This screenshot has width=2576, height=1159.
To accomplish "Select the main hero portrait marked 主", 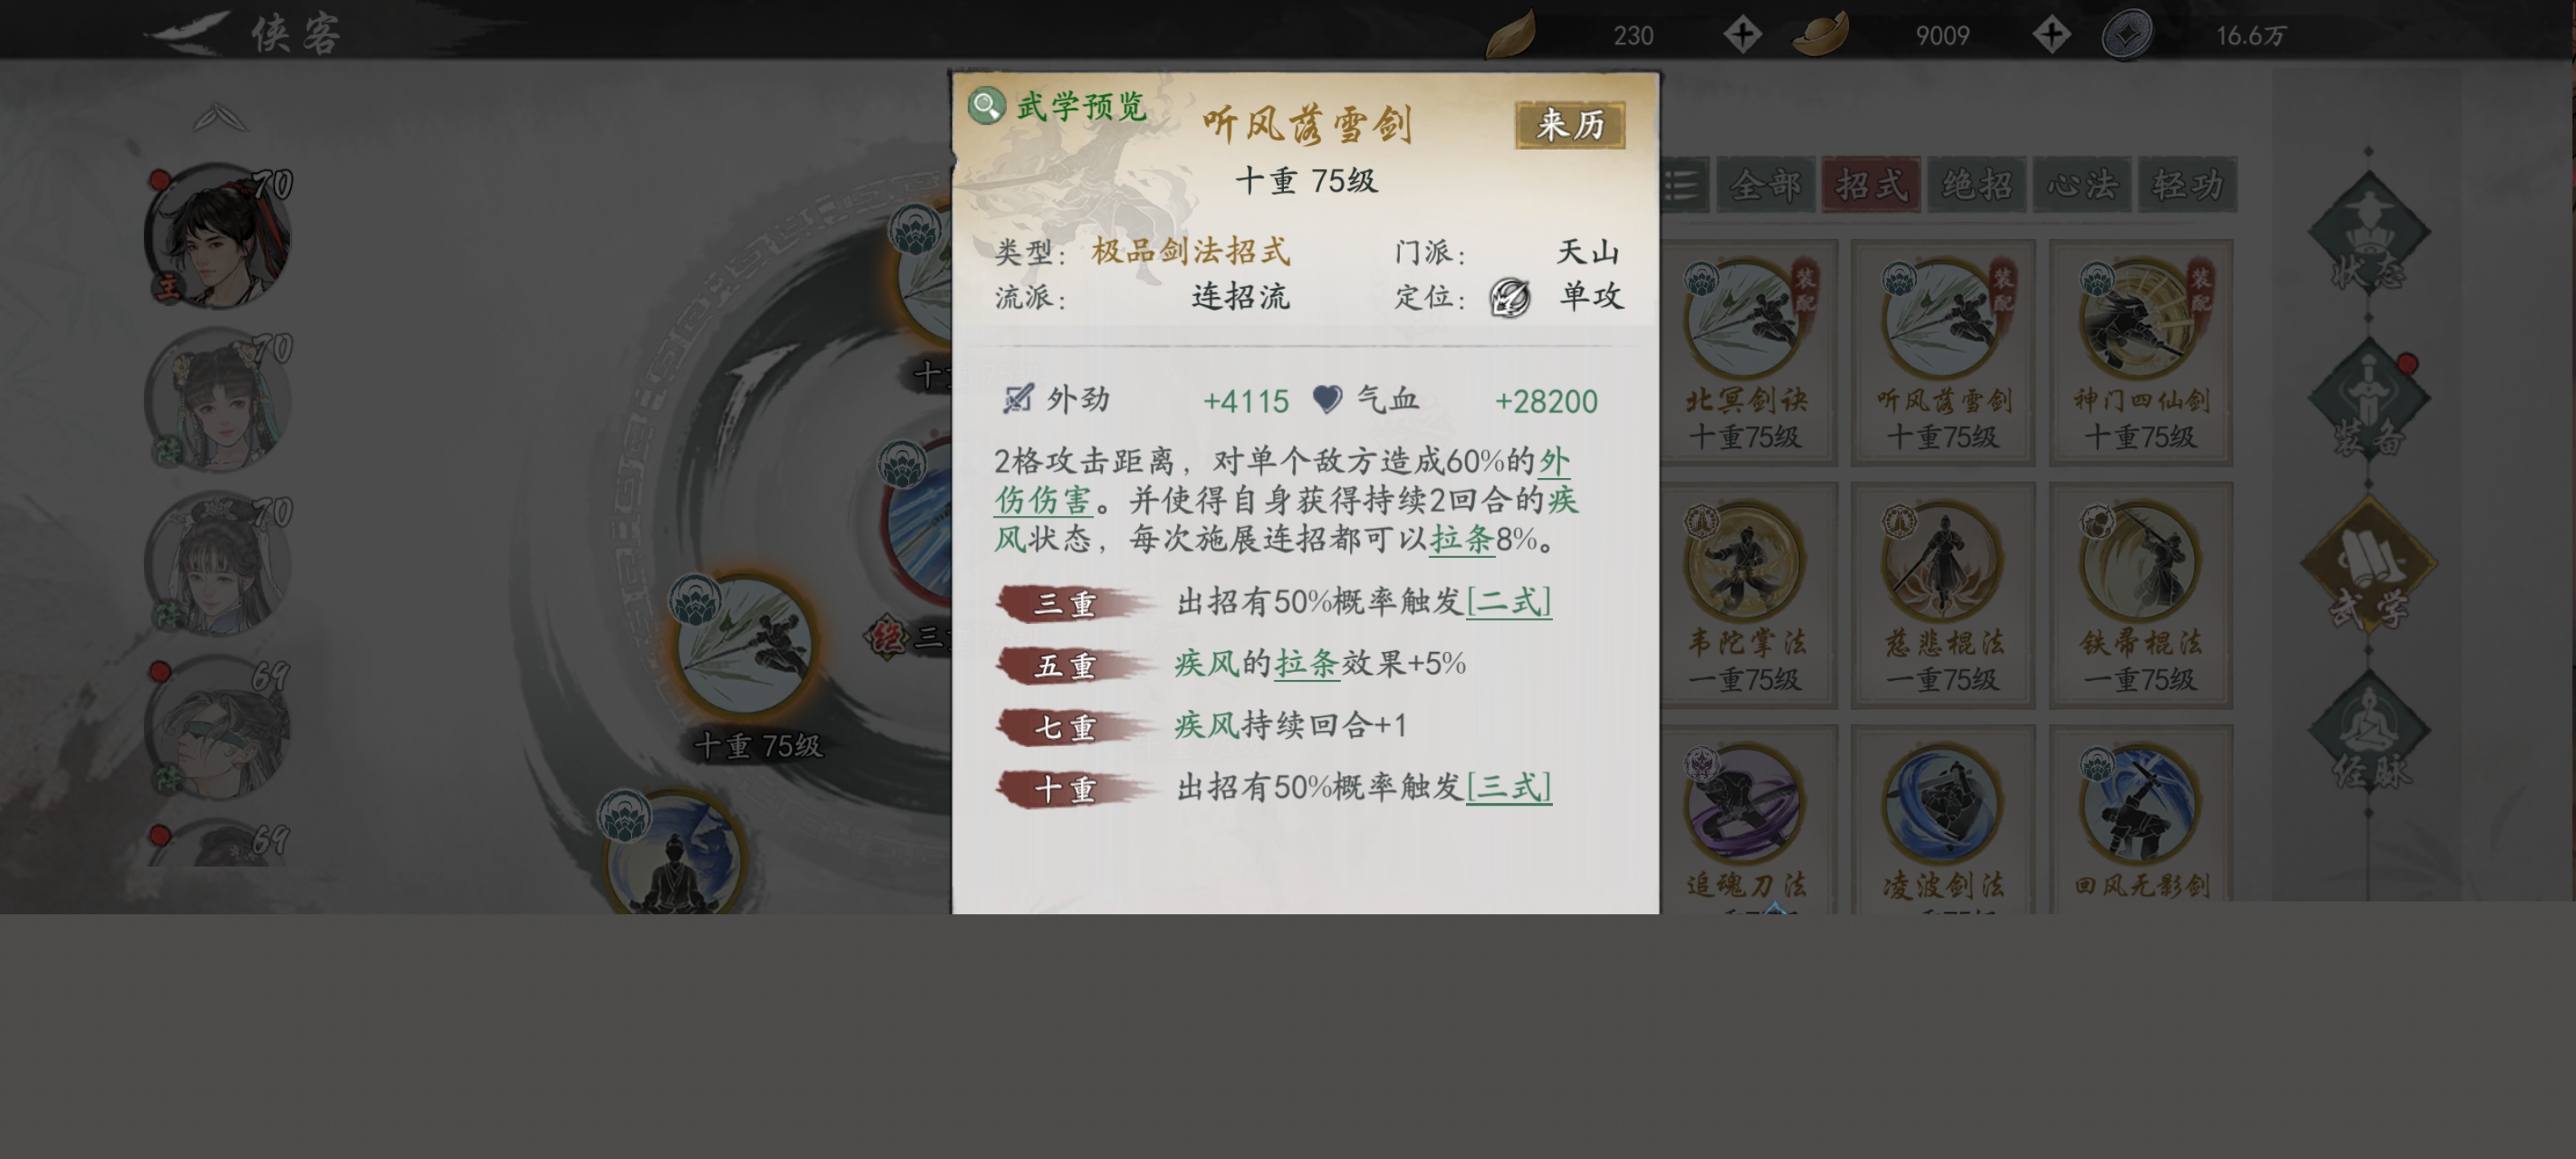I will click(218, 237).
